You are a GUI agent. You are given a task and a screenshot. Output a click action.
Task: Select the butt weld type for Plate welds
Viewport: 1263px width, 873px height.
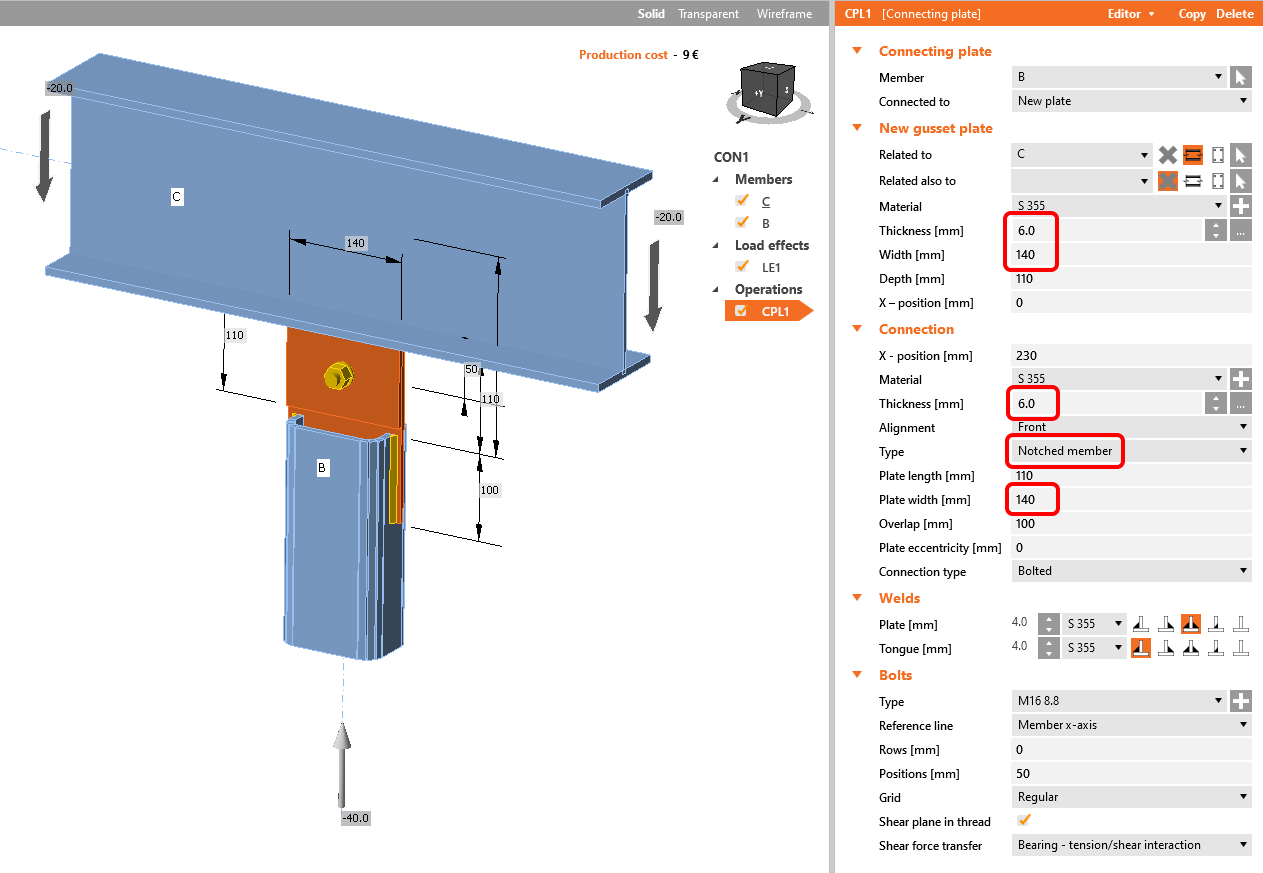1241,622
